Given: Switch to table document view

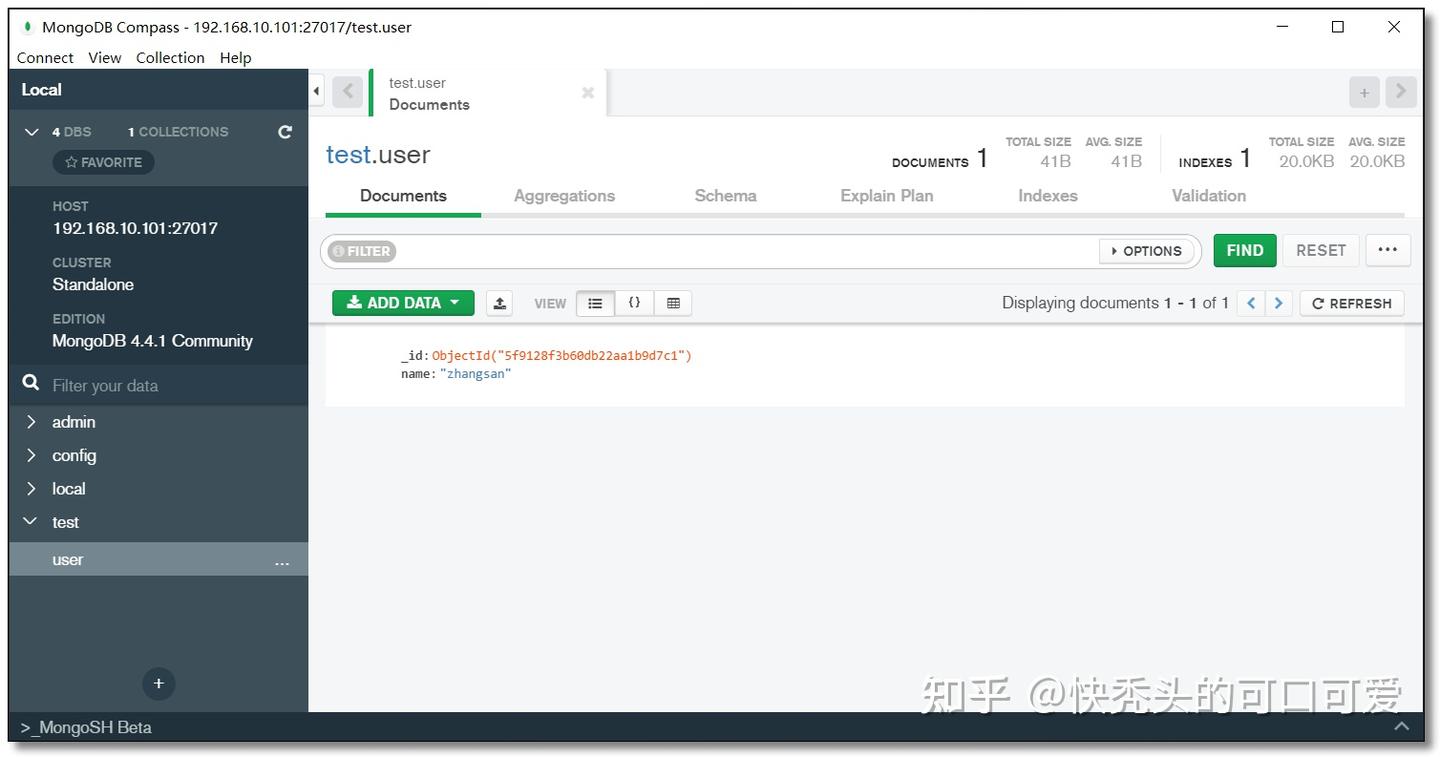Looking at the screenshot, I should pyautogui.click(x=672, y=302).
